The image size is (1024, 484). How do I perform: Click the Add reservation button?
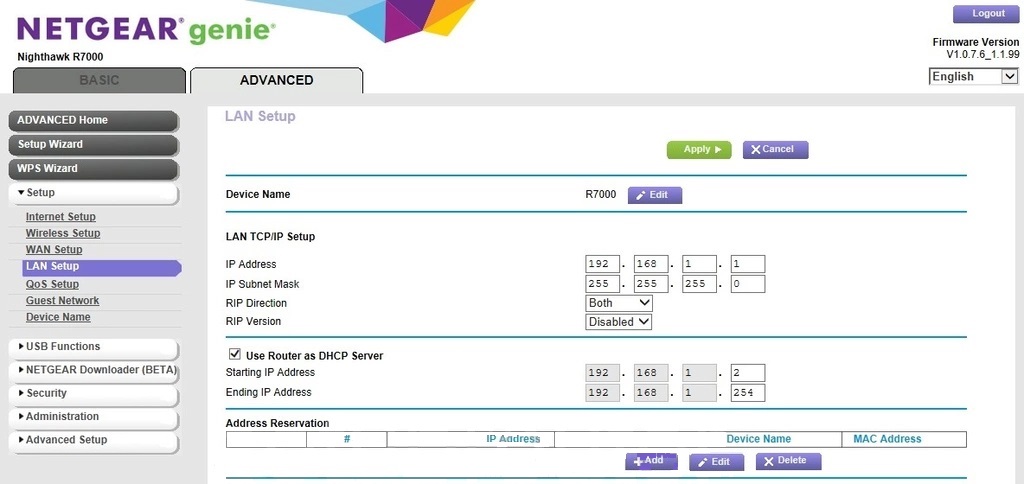click(x=651, y=461)
